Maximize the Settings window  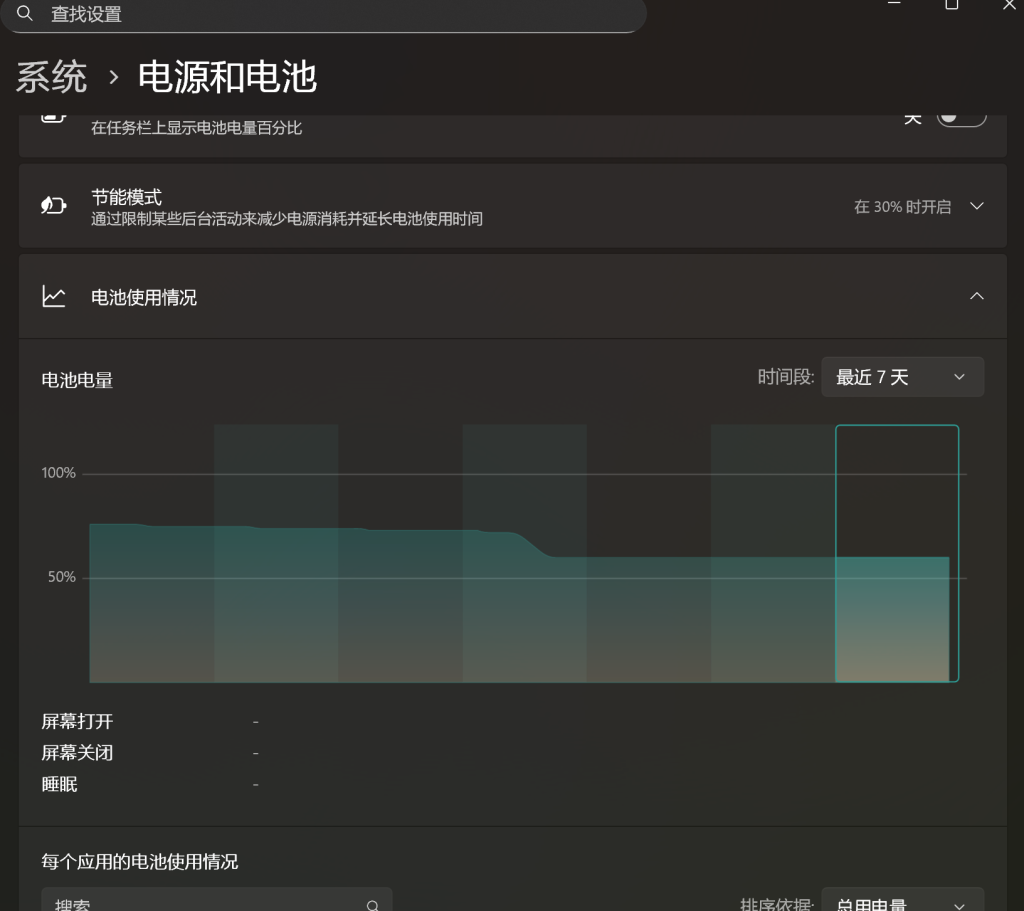pyautogui.click(x=951, y=5)
